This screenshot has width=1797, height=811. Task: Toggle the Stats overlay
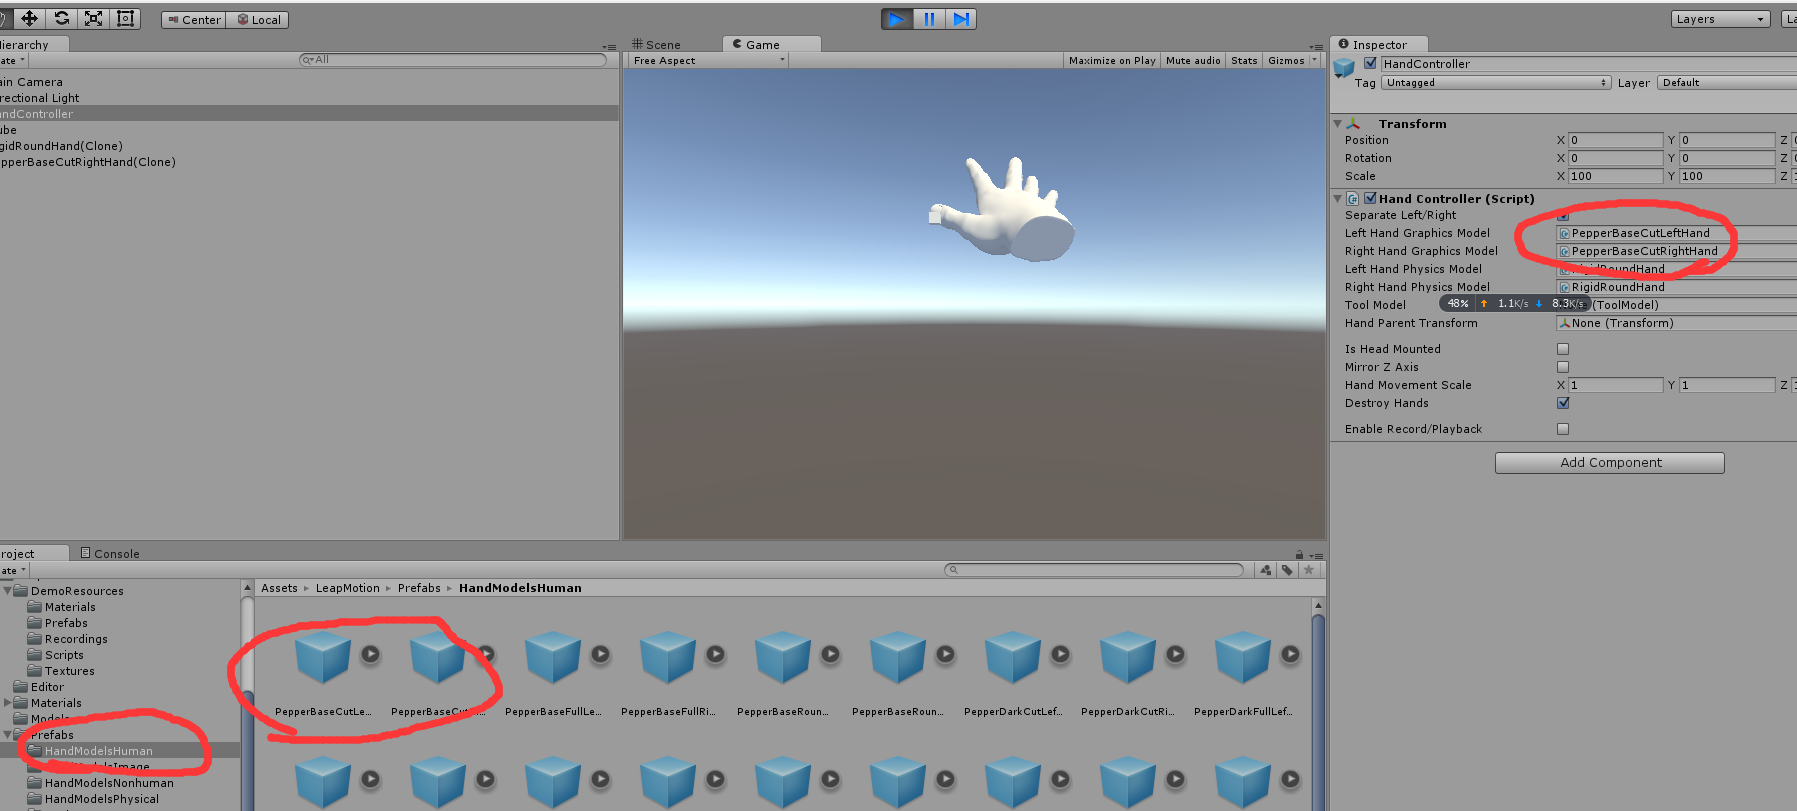coord(1244,60)
